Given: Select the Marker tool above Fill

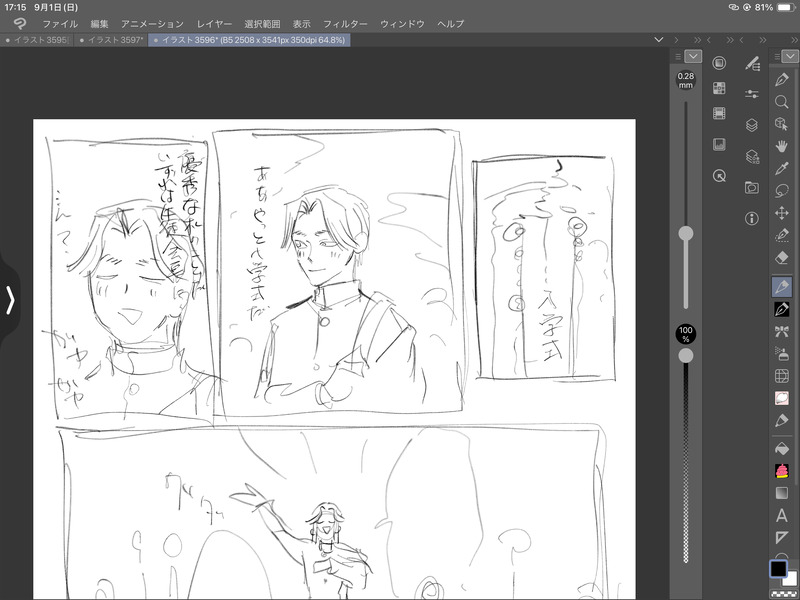Looking at the screenshot, I should click(781, 420).
